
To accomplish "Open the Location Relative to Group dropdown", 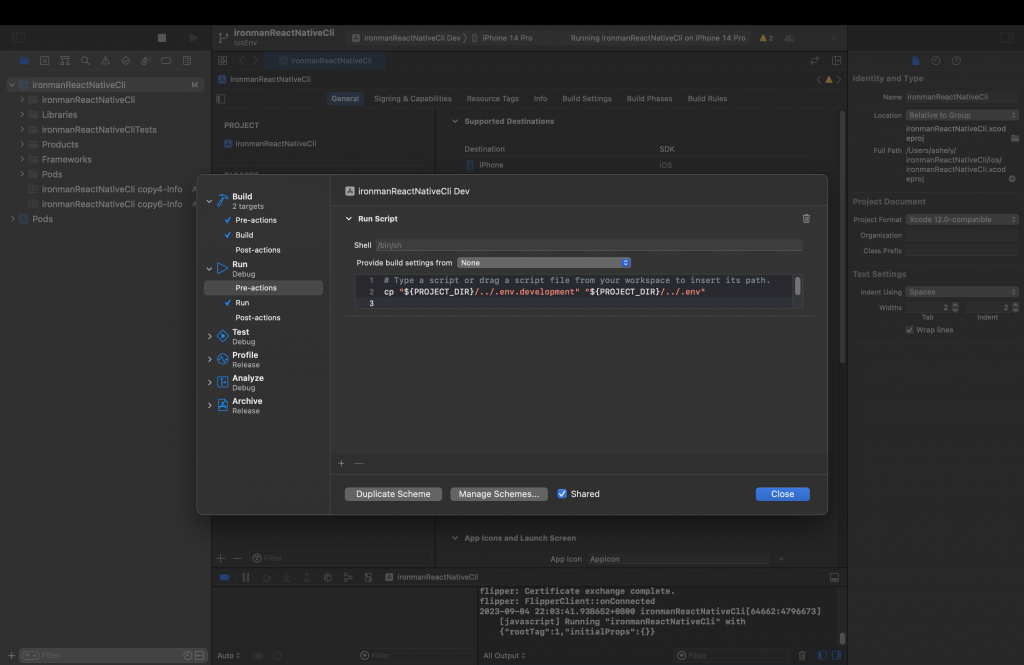I will tap(962, 115).
